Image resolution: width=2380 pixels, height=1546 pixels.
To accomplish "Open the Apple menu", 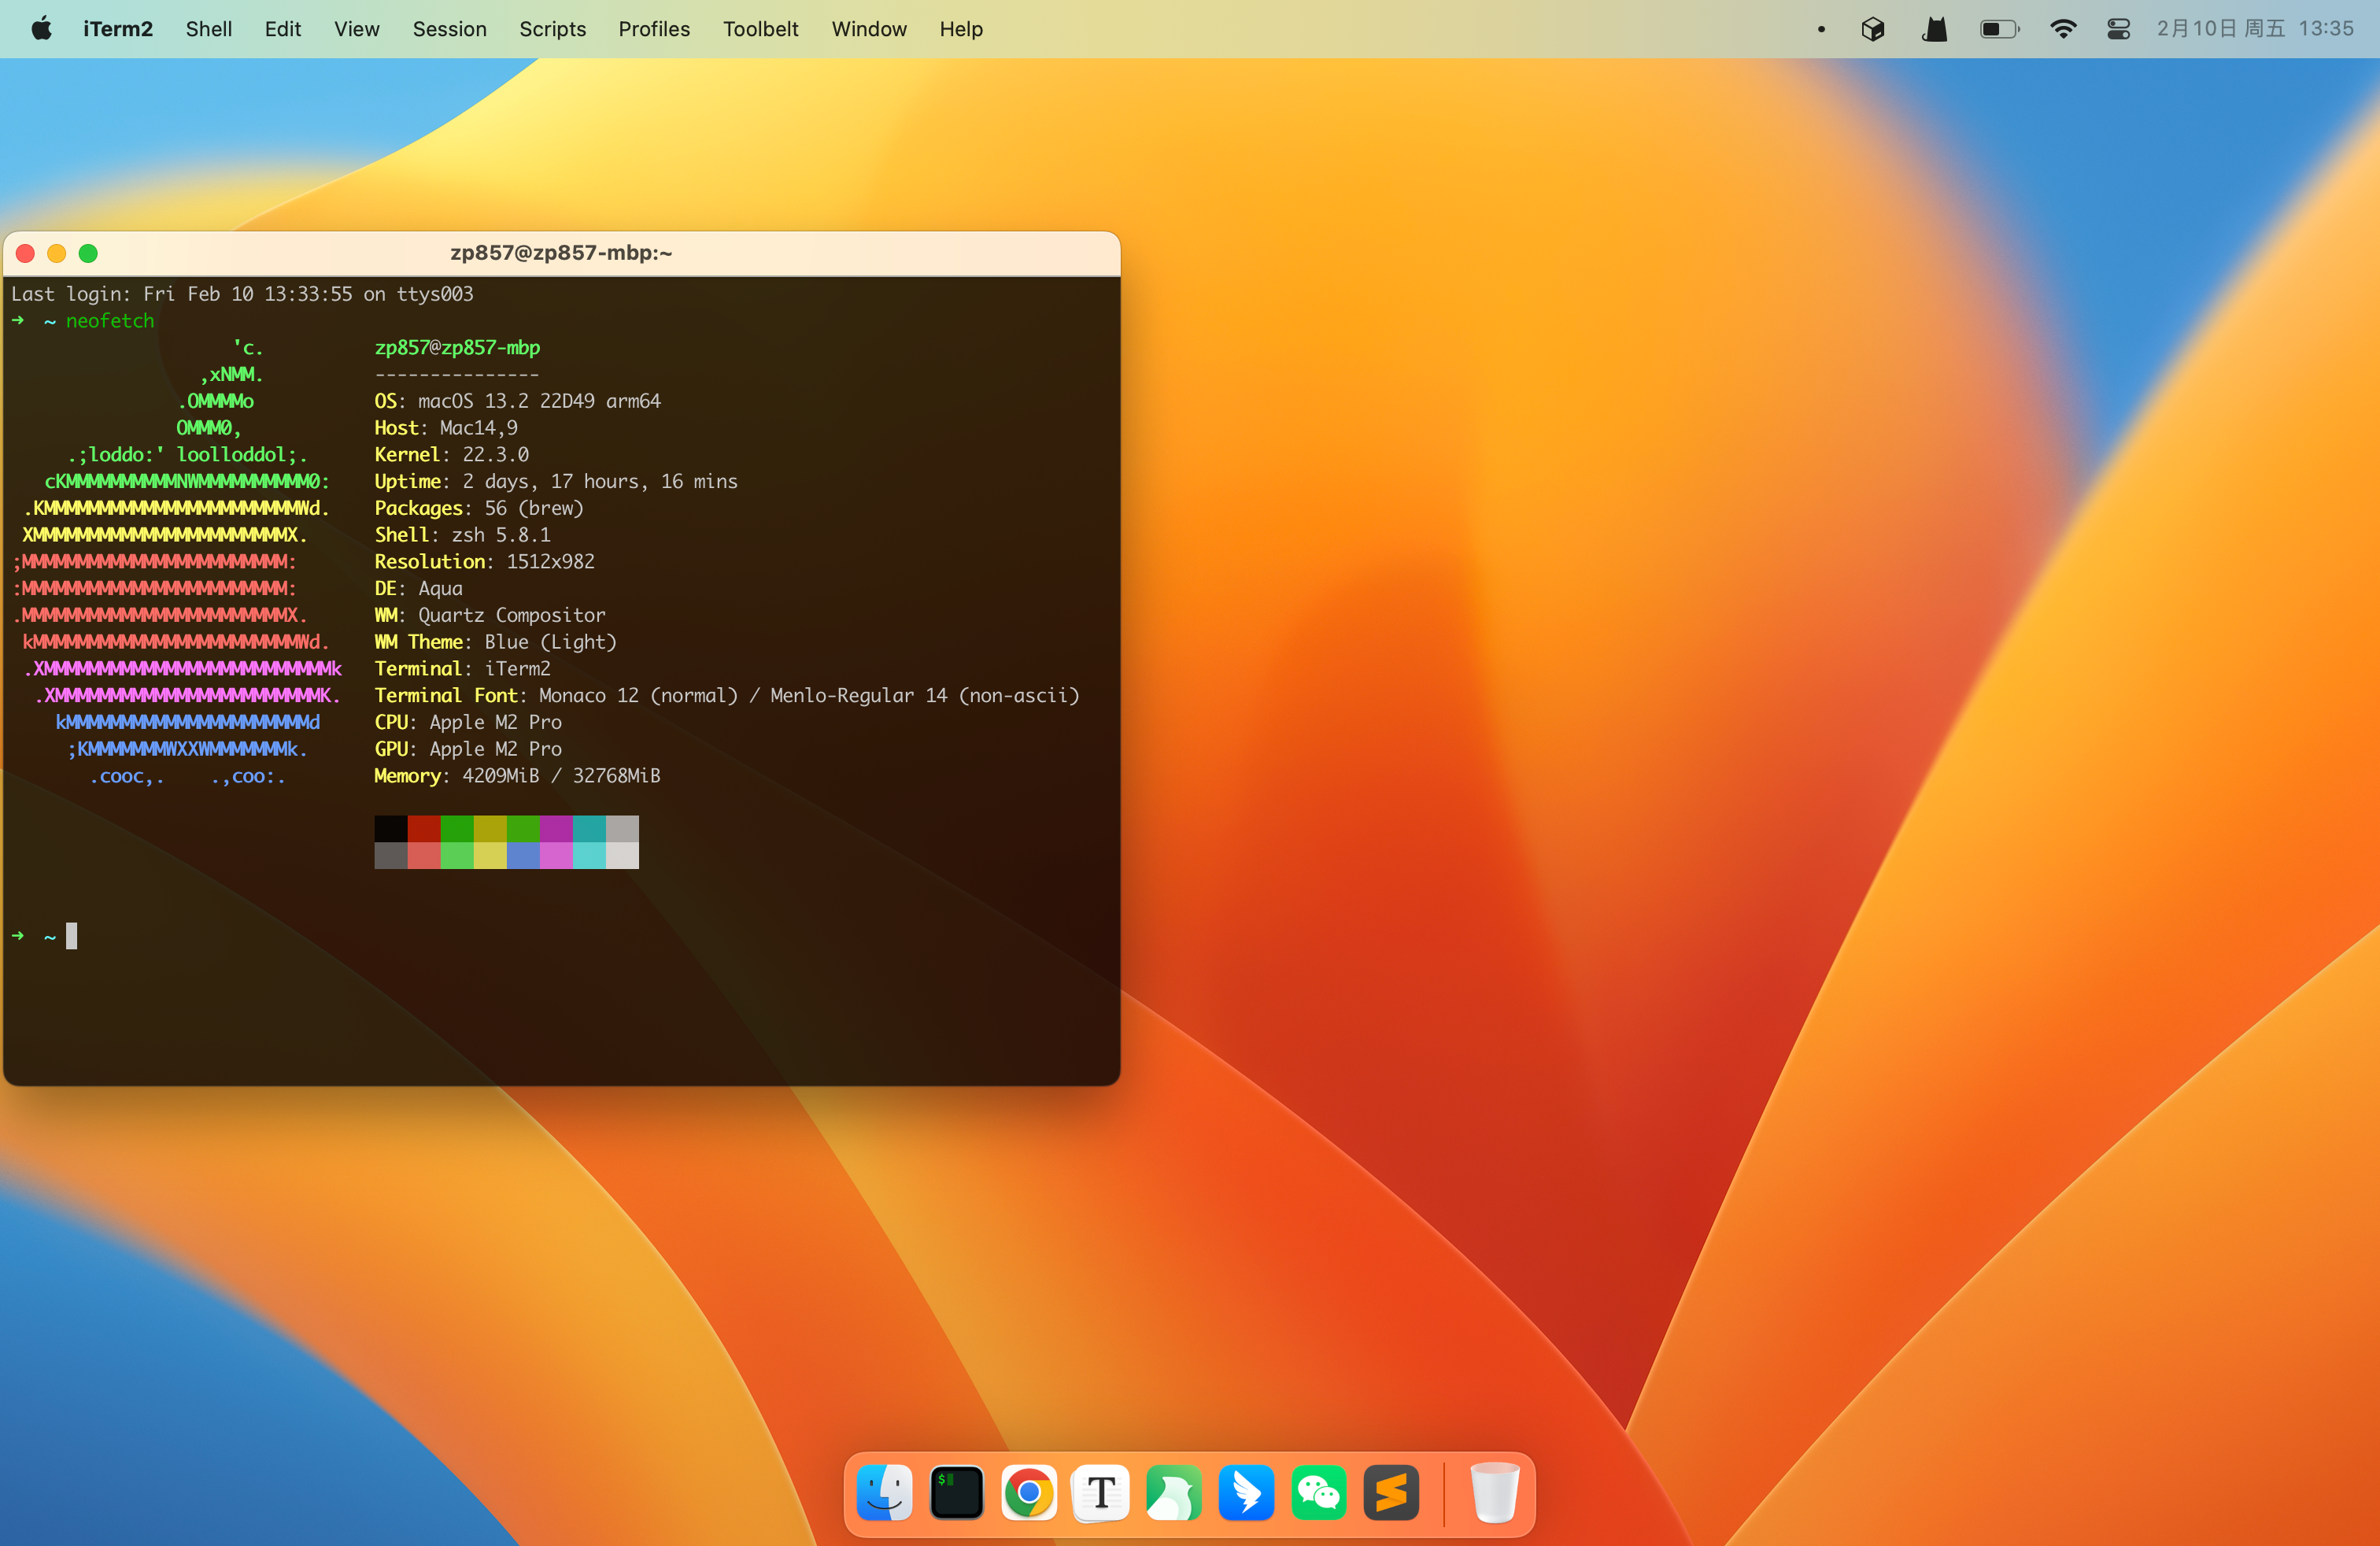I will point(41,29).
